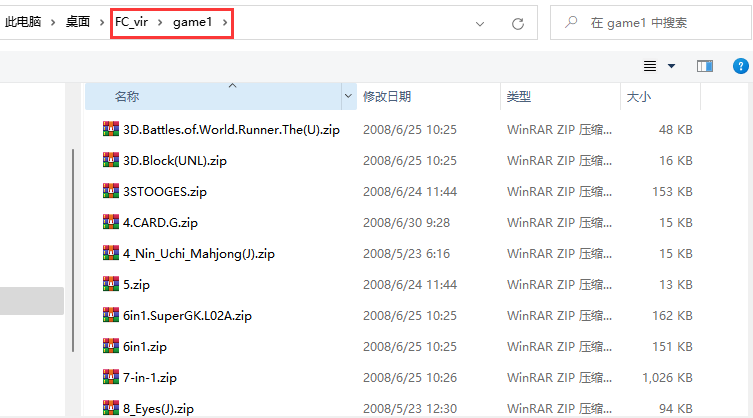Click file name 4.CARD.G.zip
Image resolution: width=753 pixels, height=418 pixels.
(160, 222)
